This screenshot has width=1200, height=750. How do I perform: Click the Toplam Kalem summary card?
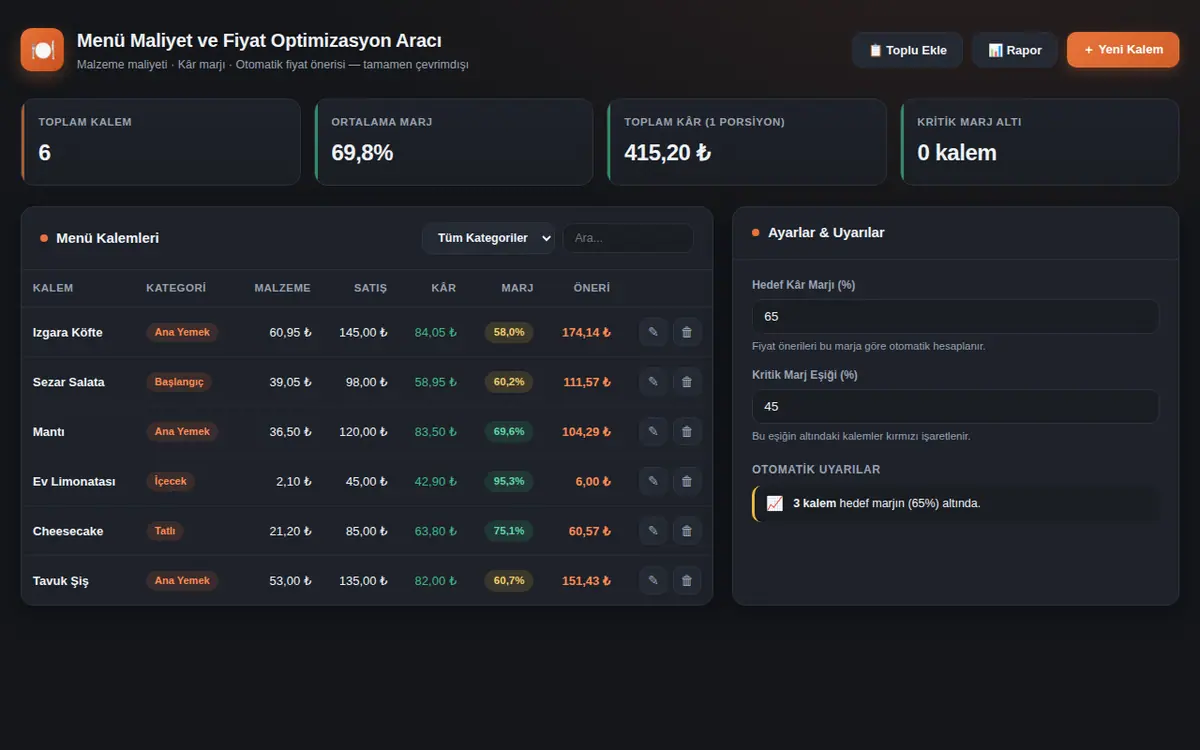pos(161,142)
